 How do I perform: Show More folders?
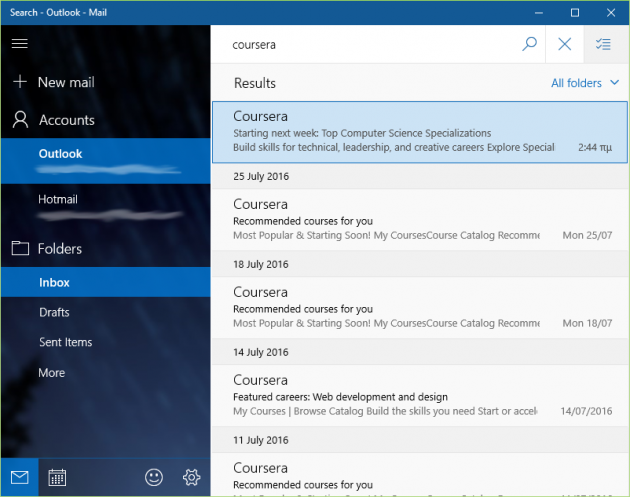[x=105, y=372]
